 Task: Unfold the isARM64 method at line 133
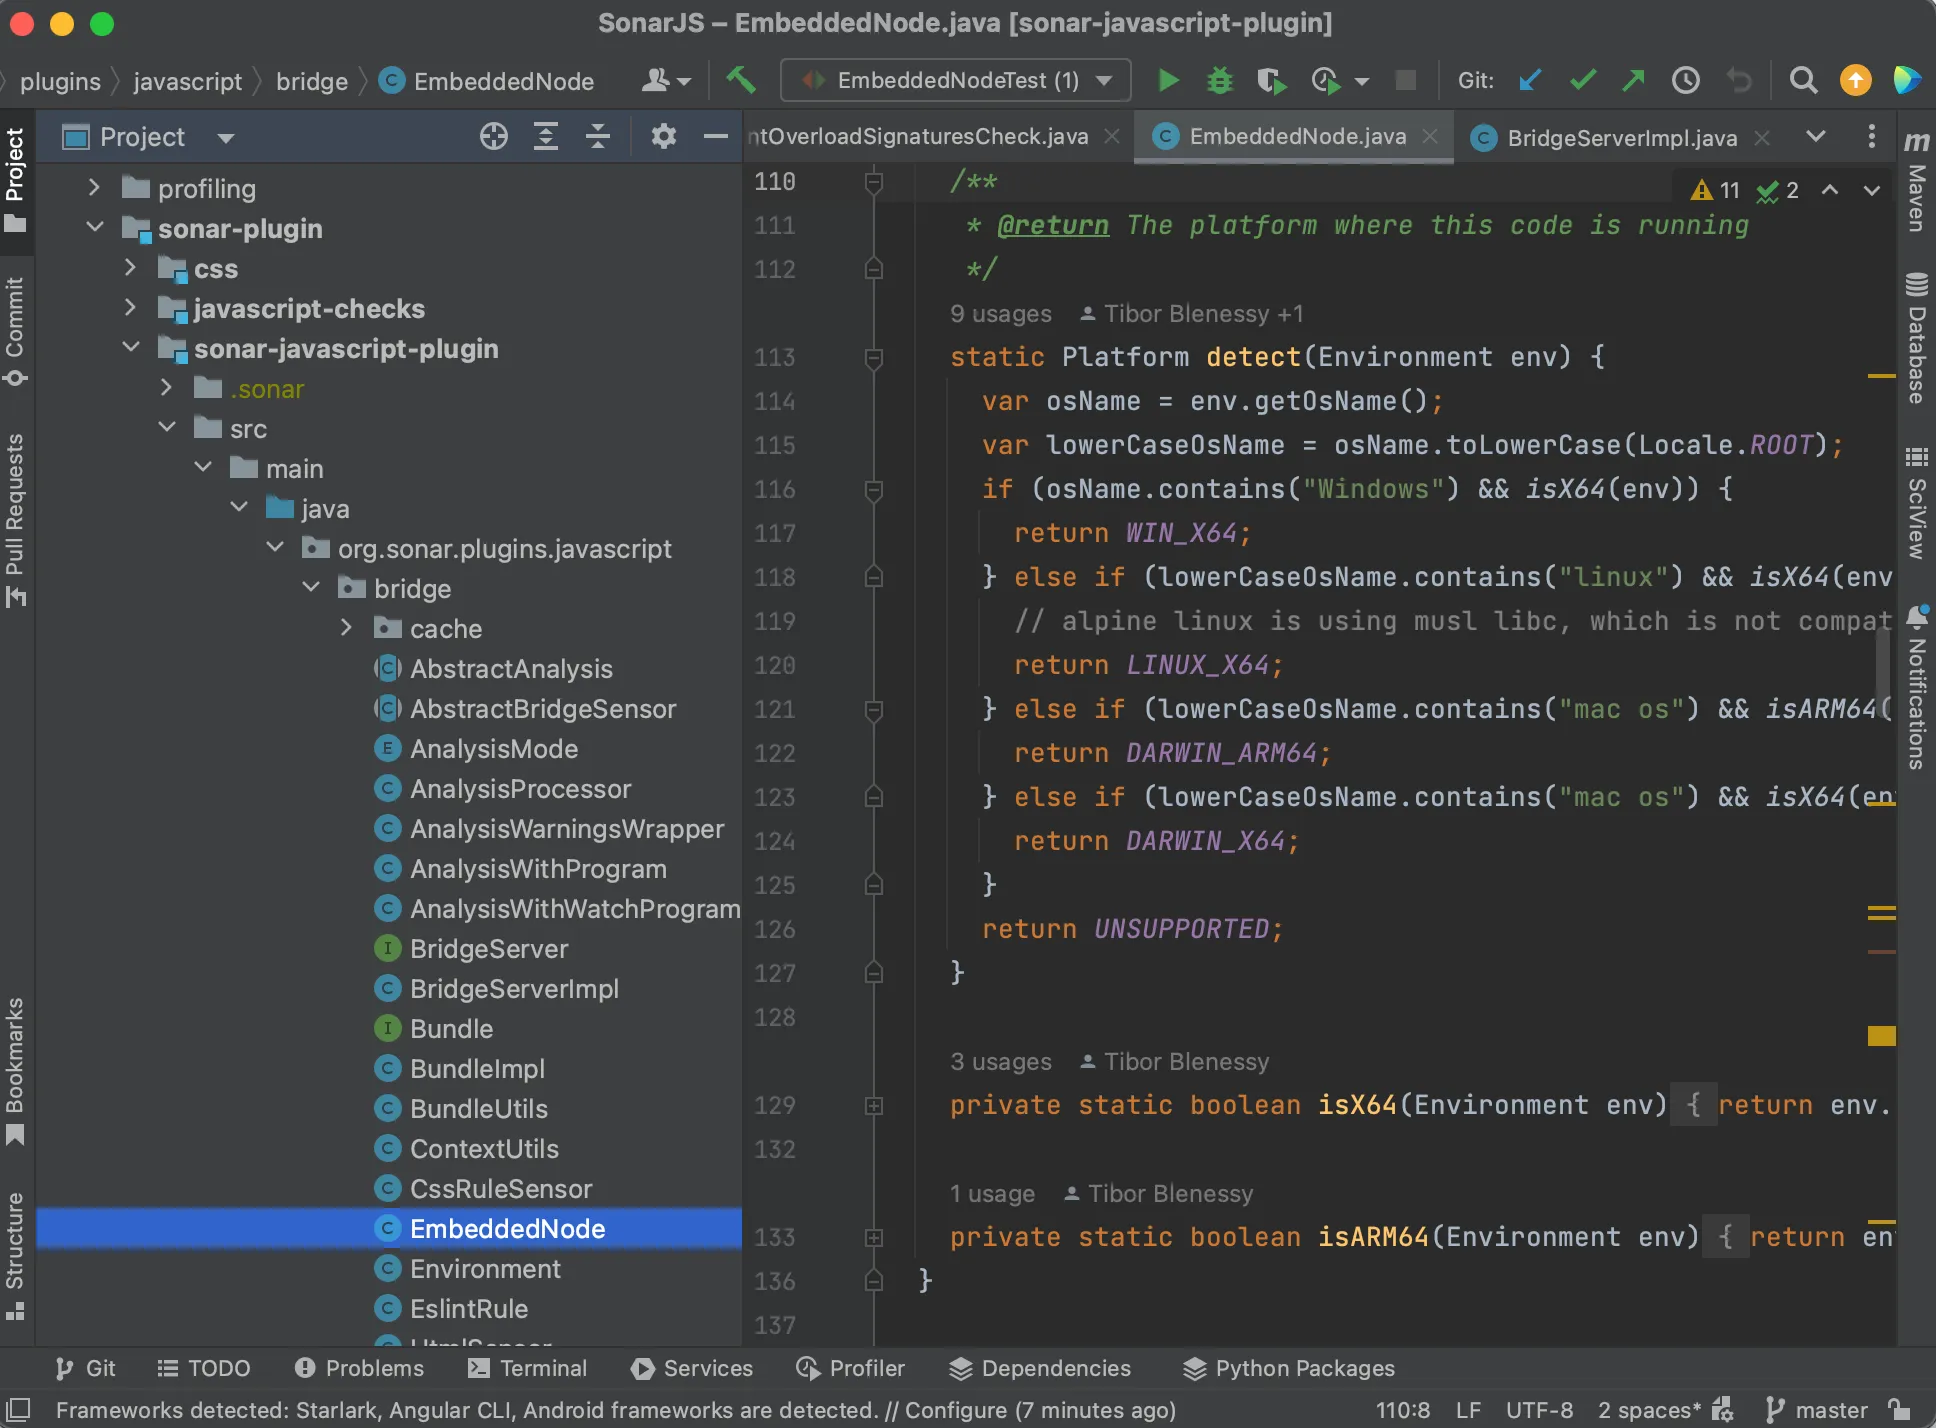click(873, 1237)
